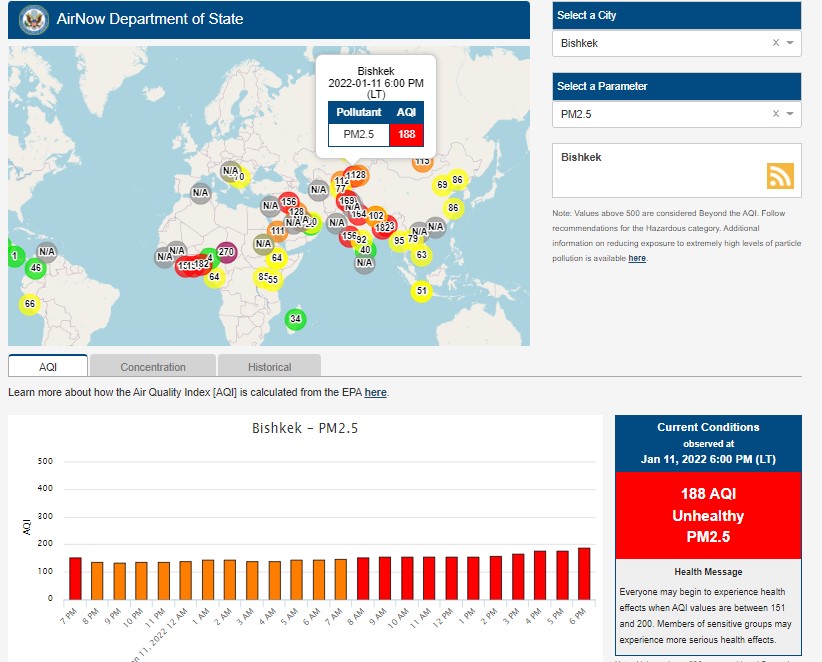Clear the PM2.5 parameter selection
Image resolution: width=822 pixels, height=662 pixels.
[775, 114]
